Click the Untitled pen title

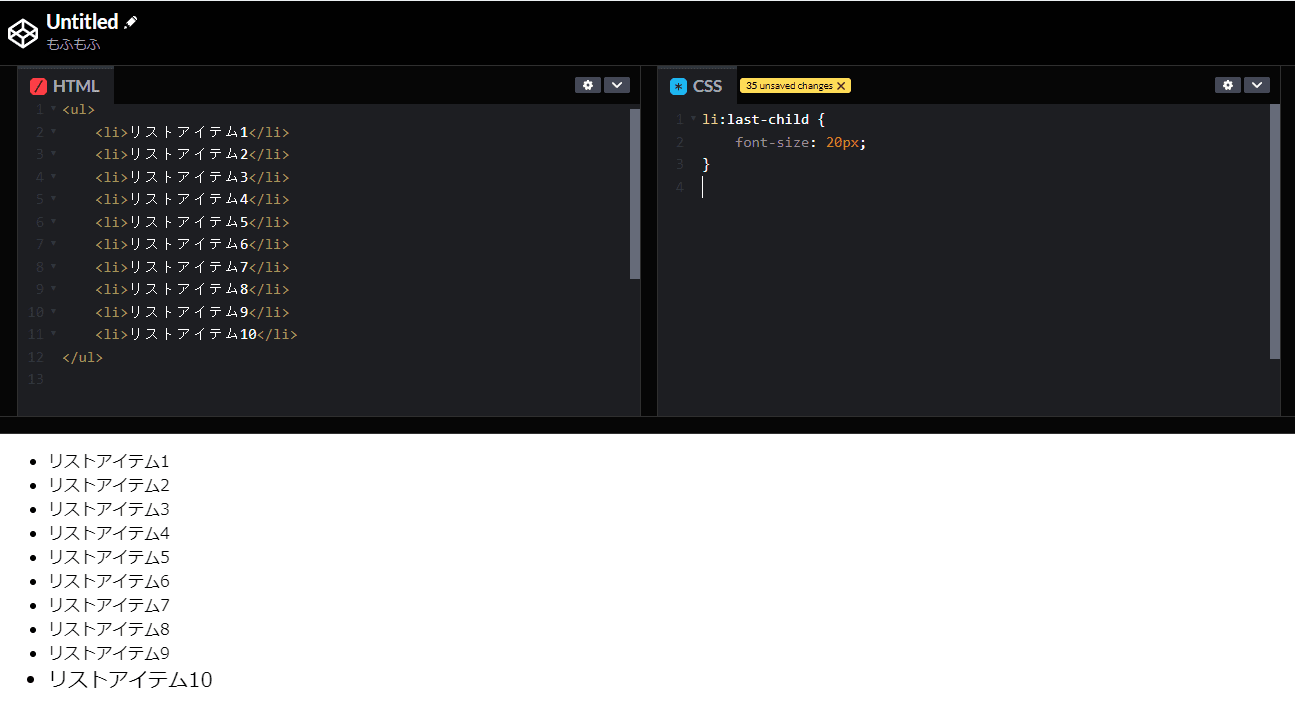[x=82, y=22]
